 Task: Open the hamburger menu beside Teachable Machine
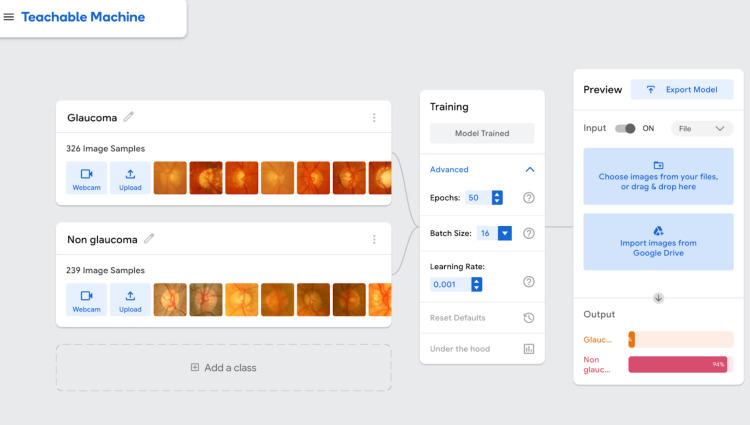[x=9, y=17]
